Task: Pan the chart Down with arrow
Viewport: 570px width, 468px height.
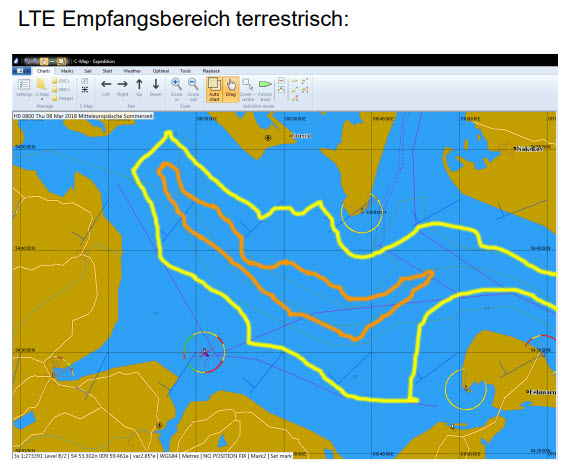Action: pyautogui.click(x=156, y=88)
